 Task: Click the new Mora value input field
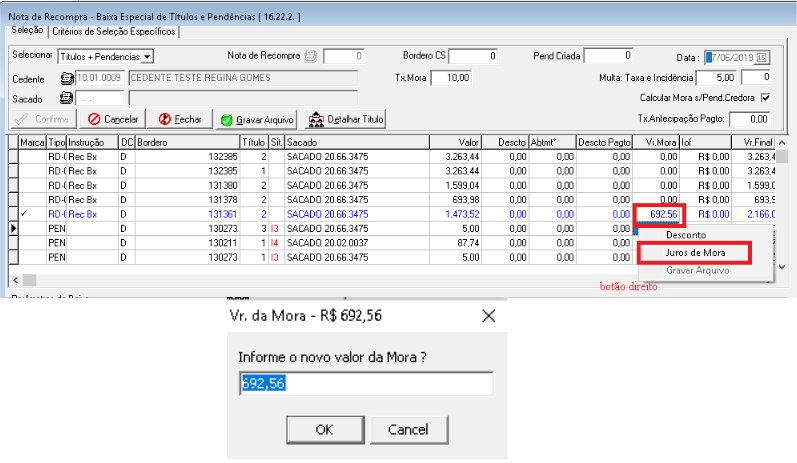tap(364, 384)
